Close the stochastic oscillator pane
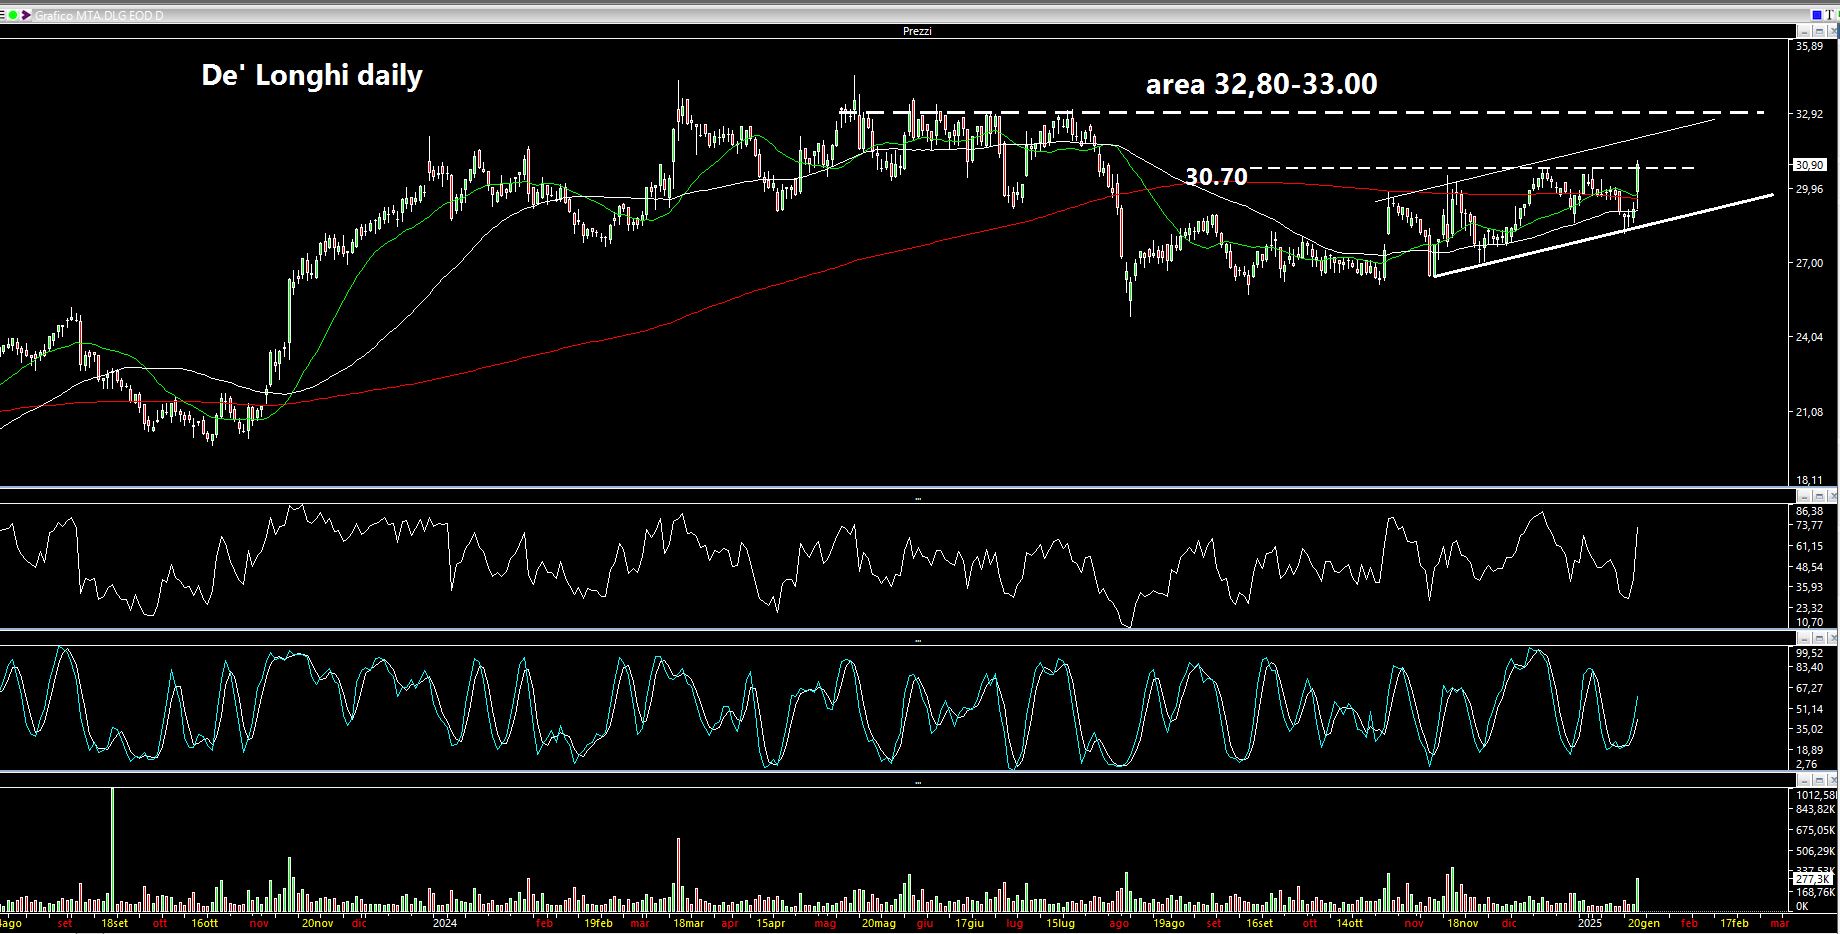The width and height of the screenshot is (1840, 934). coord(1833,638)
